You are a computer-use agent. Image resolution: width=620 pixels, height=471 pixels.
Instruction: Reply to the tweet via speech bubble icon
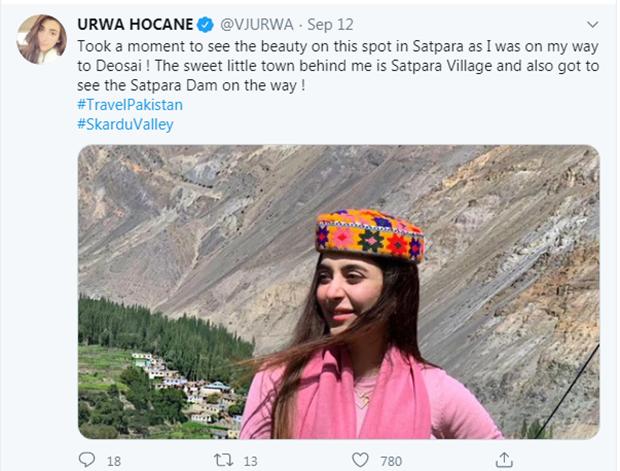coord(87,460)
